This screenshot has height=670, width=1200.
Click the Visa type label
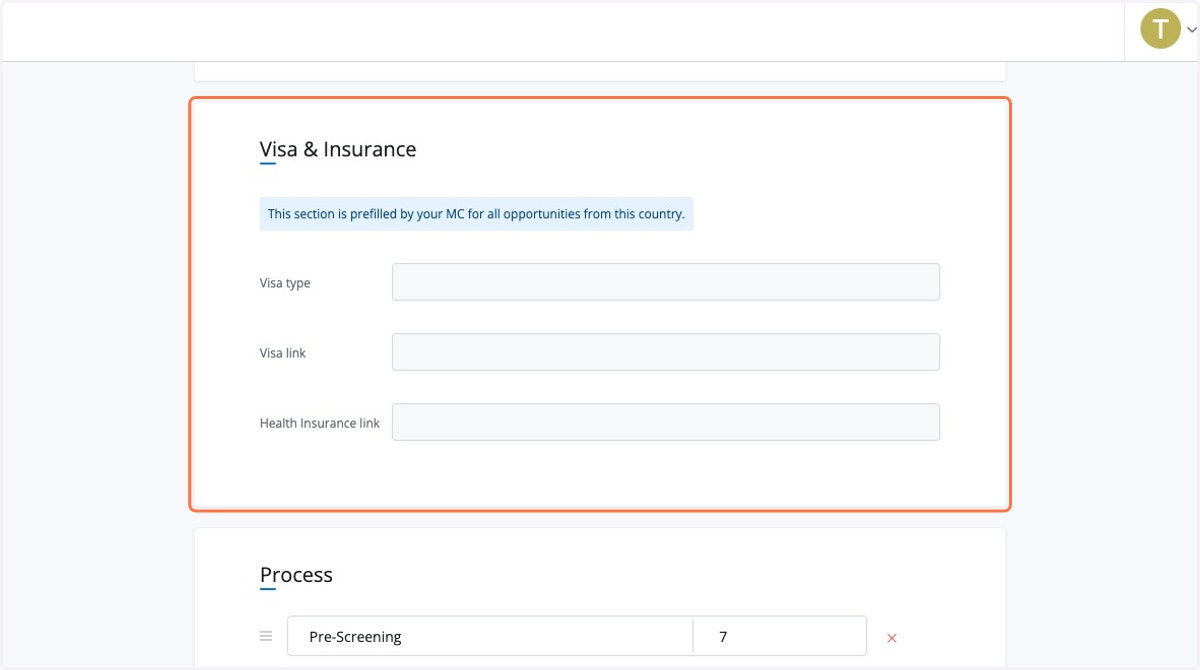285,283
